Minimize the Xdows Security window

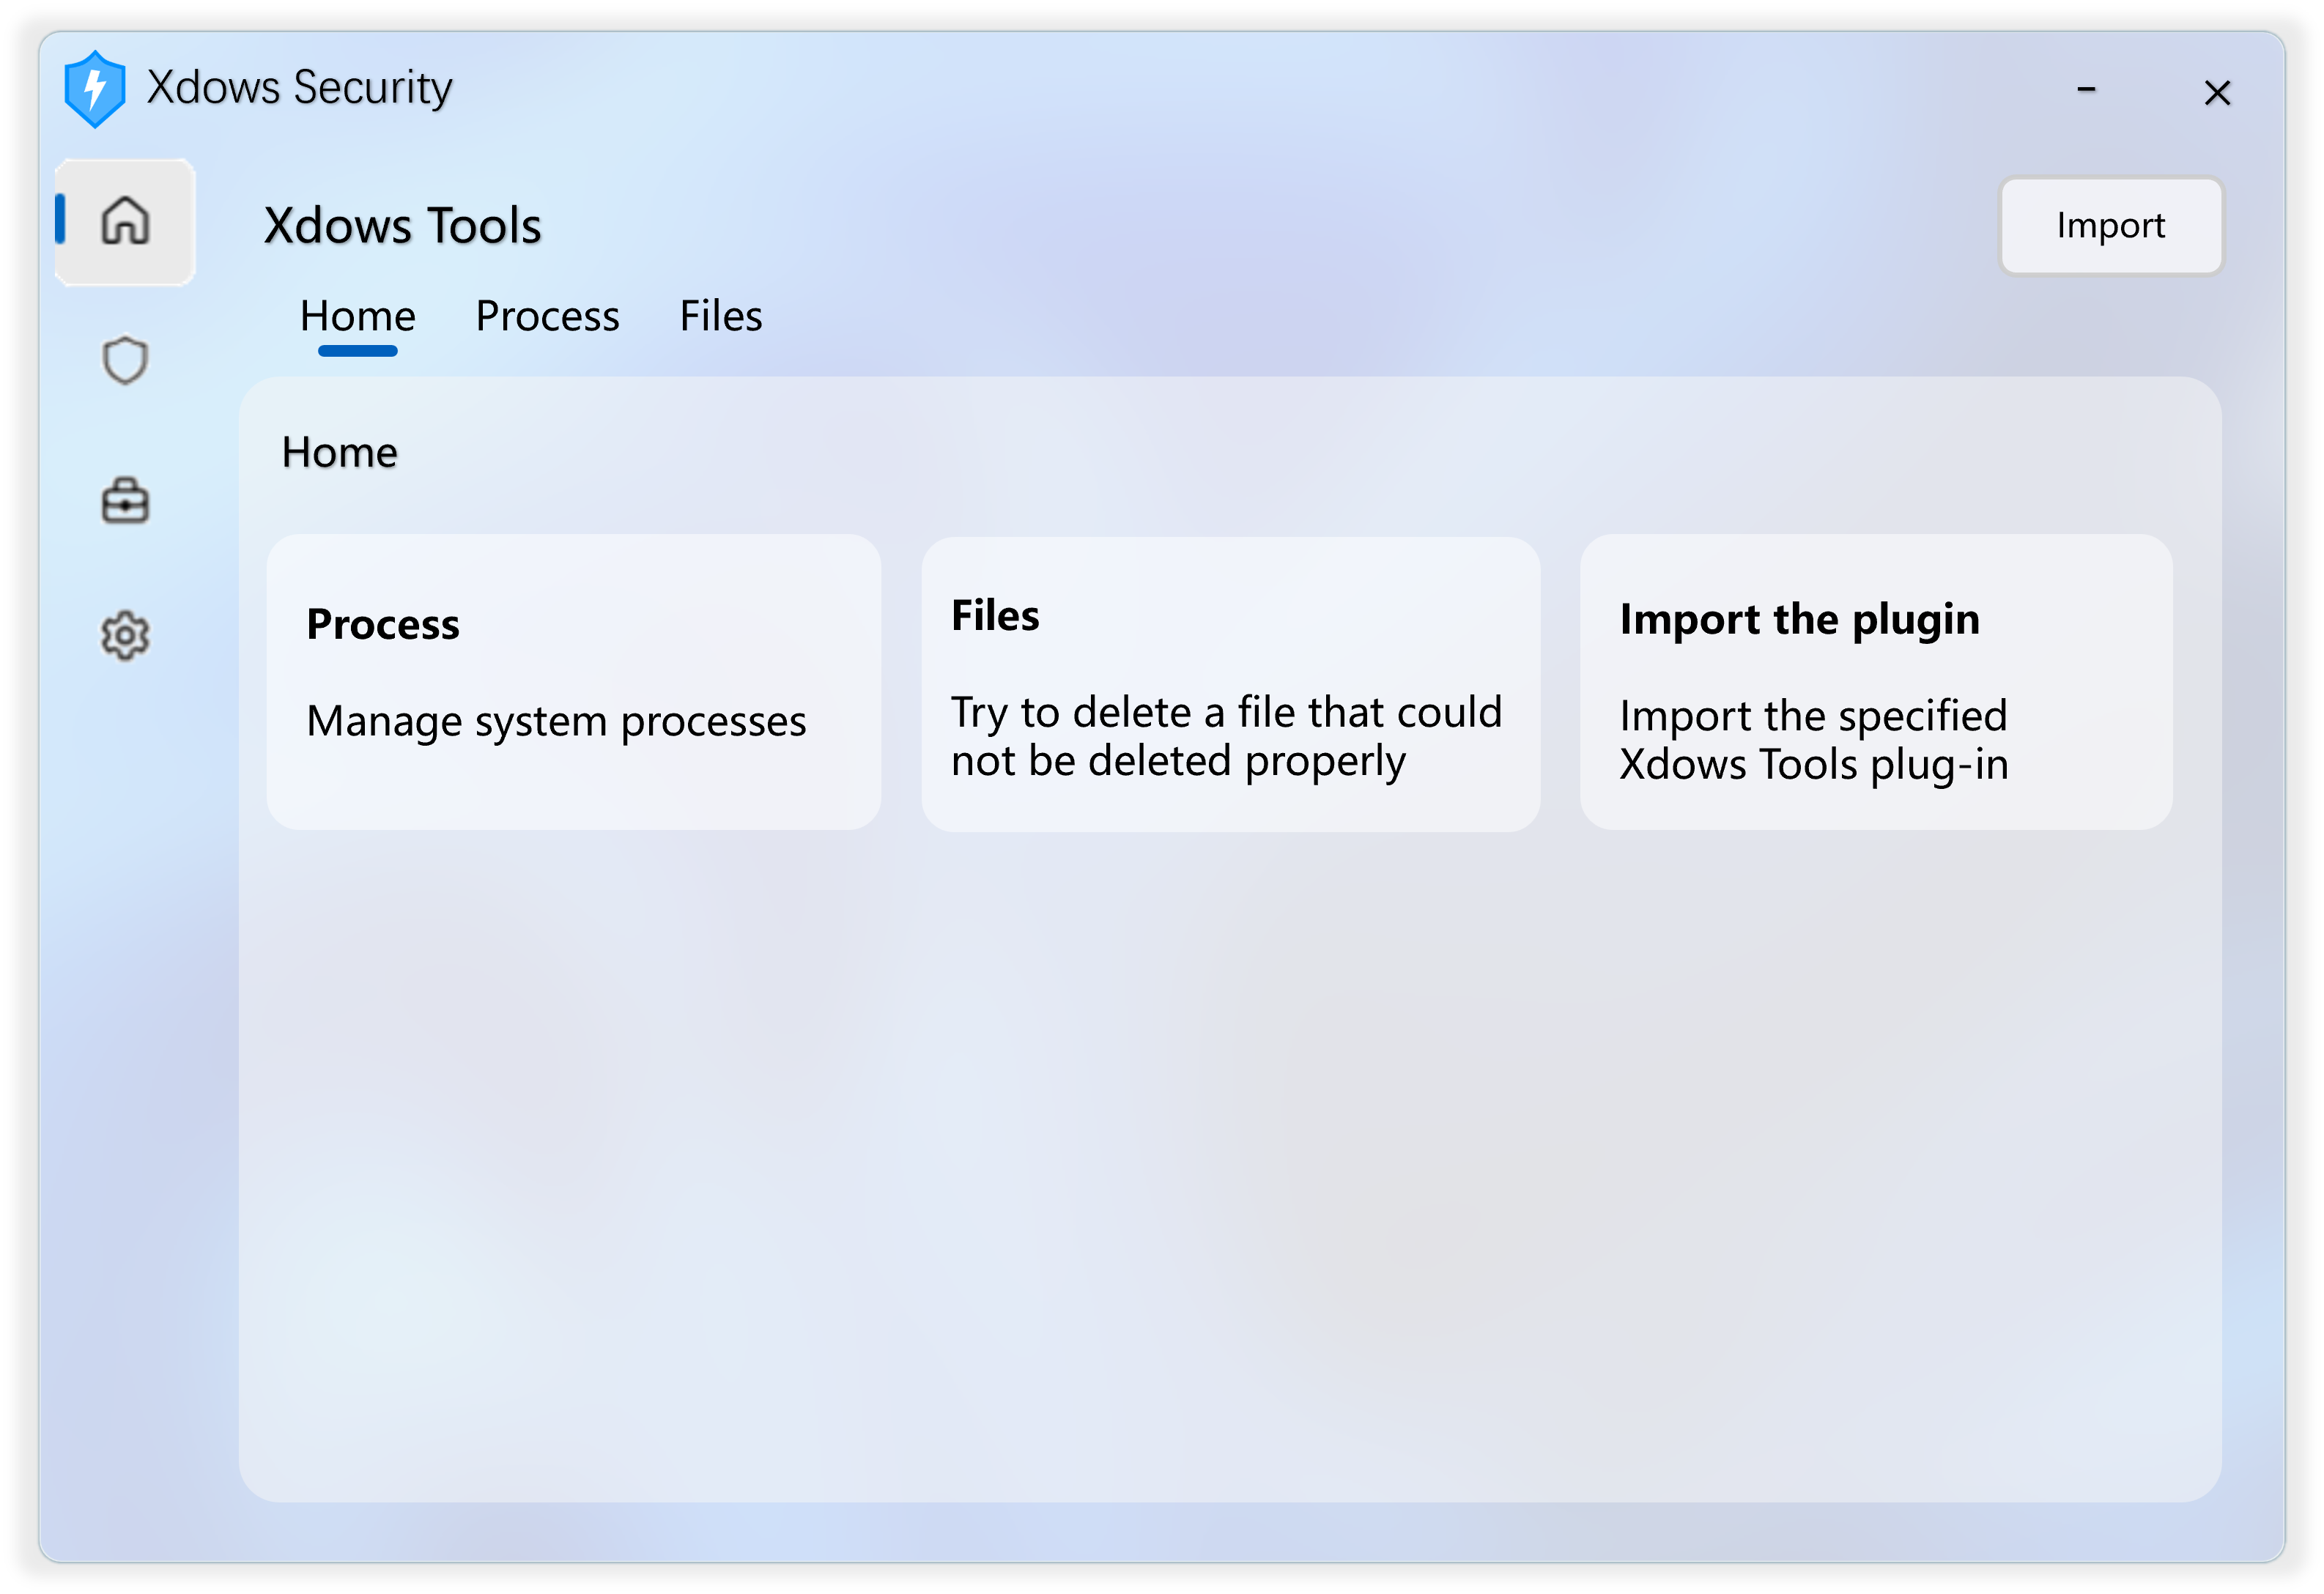[2086, 90]
